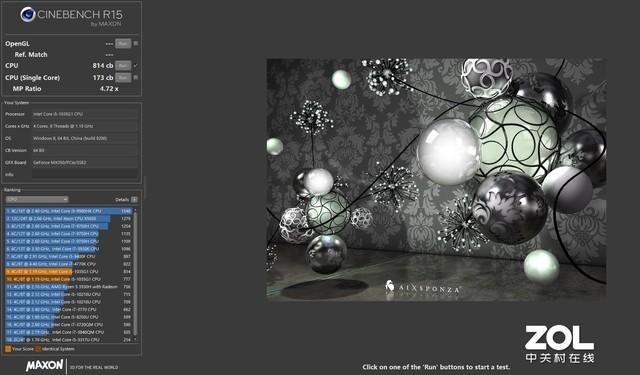Click the Cinebench R15 logo icon
Image resolution: width=640 pixels, height=375 pixels.
(x=28, y=15)
